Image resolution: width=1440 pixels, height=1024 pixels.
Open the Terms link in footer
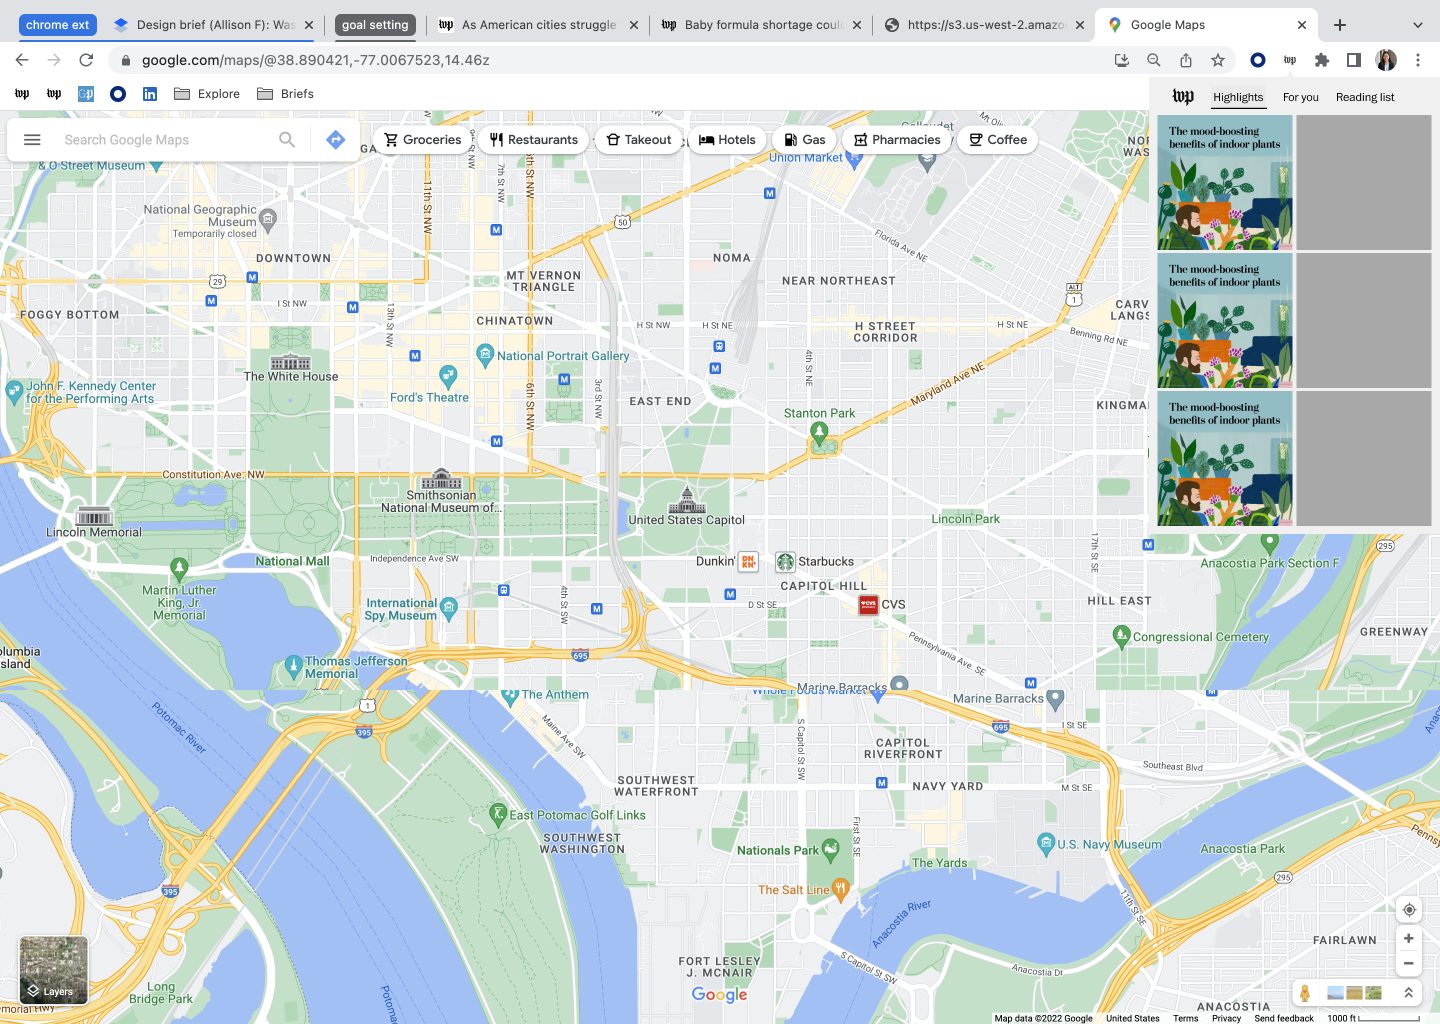1186,1018
